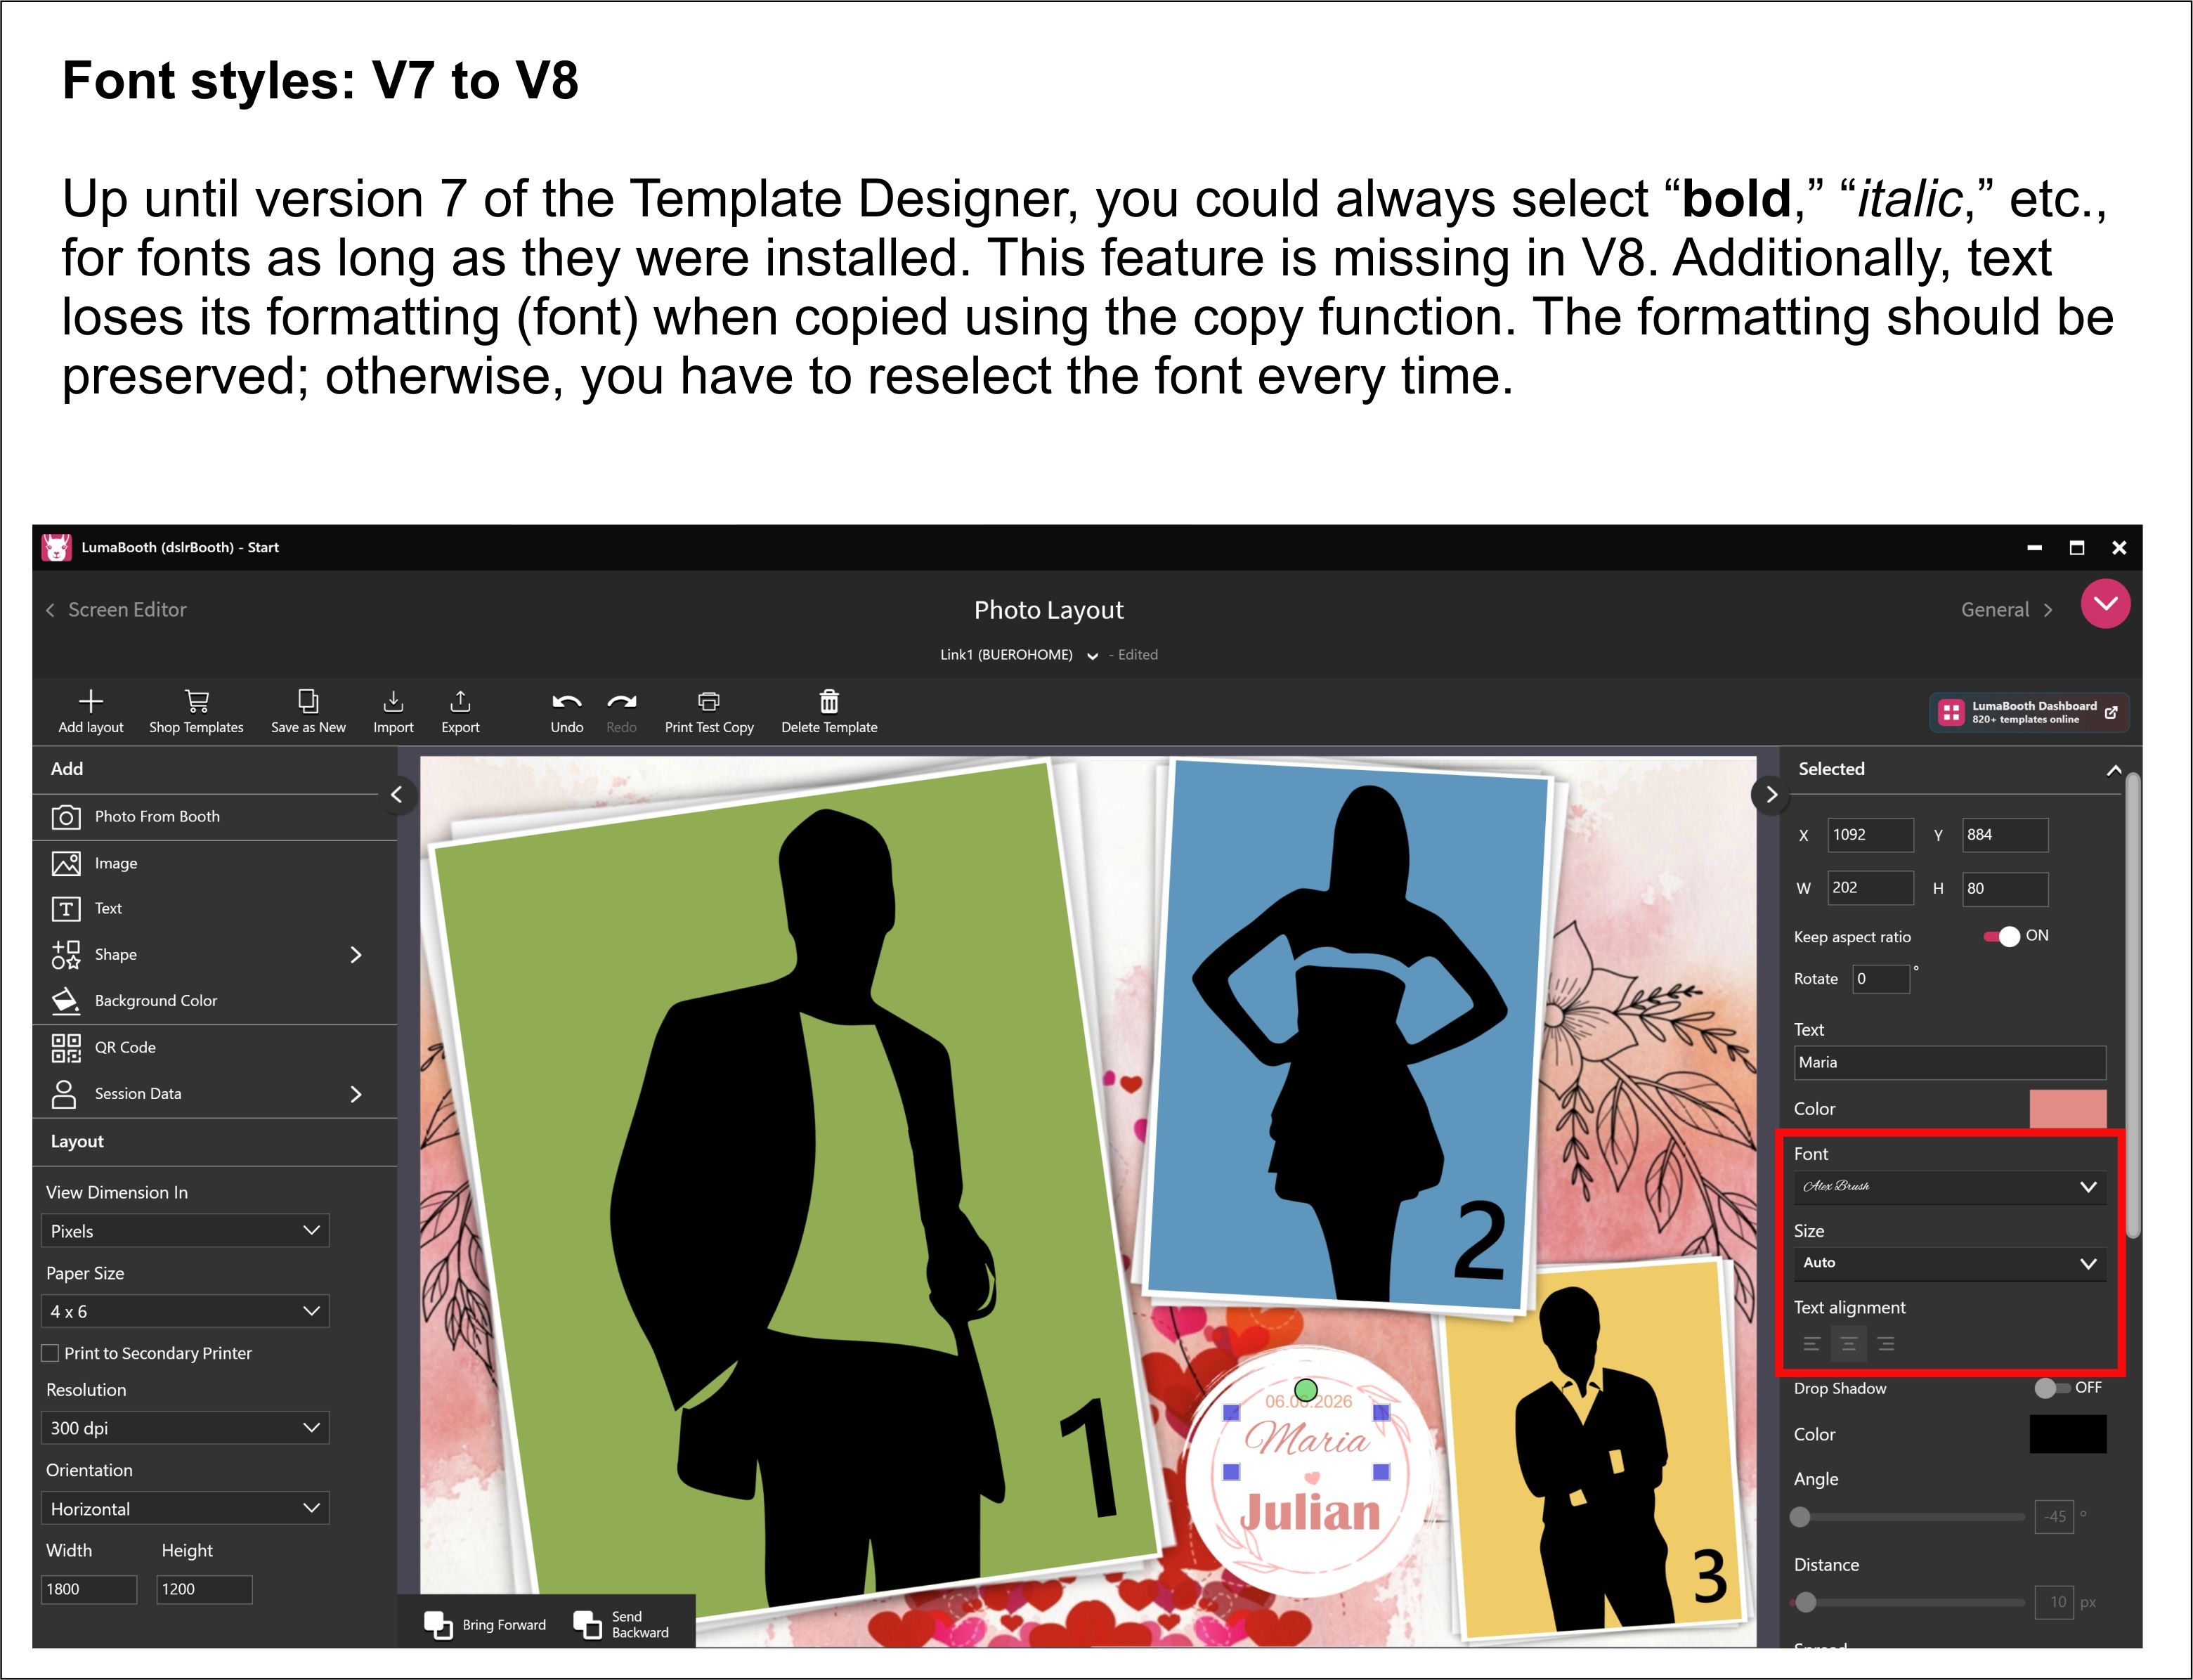Click the LumaBooth llama app icon

tap(56, 547)
